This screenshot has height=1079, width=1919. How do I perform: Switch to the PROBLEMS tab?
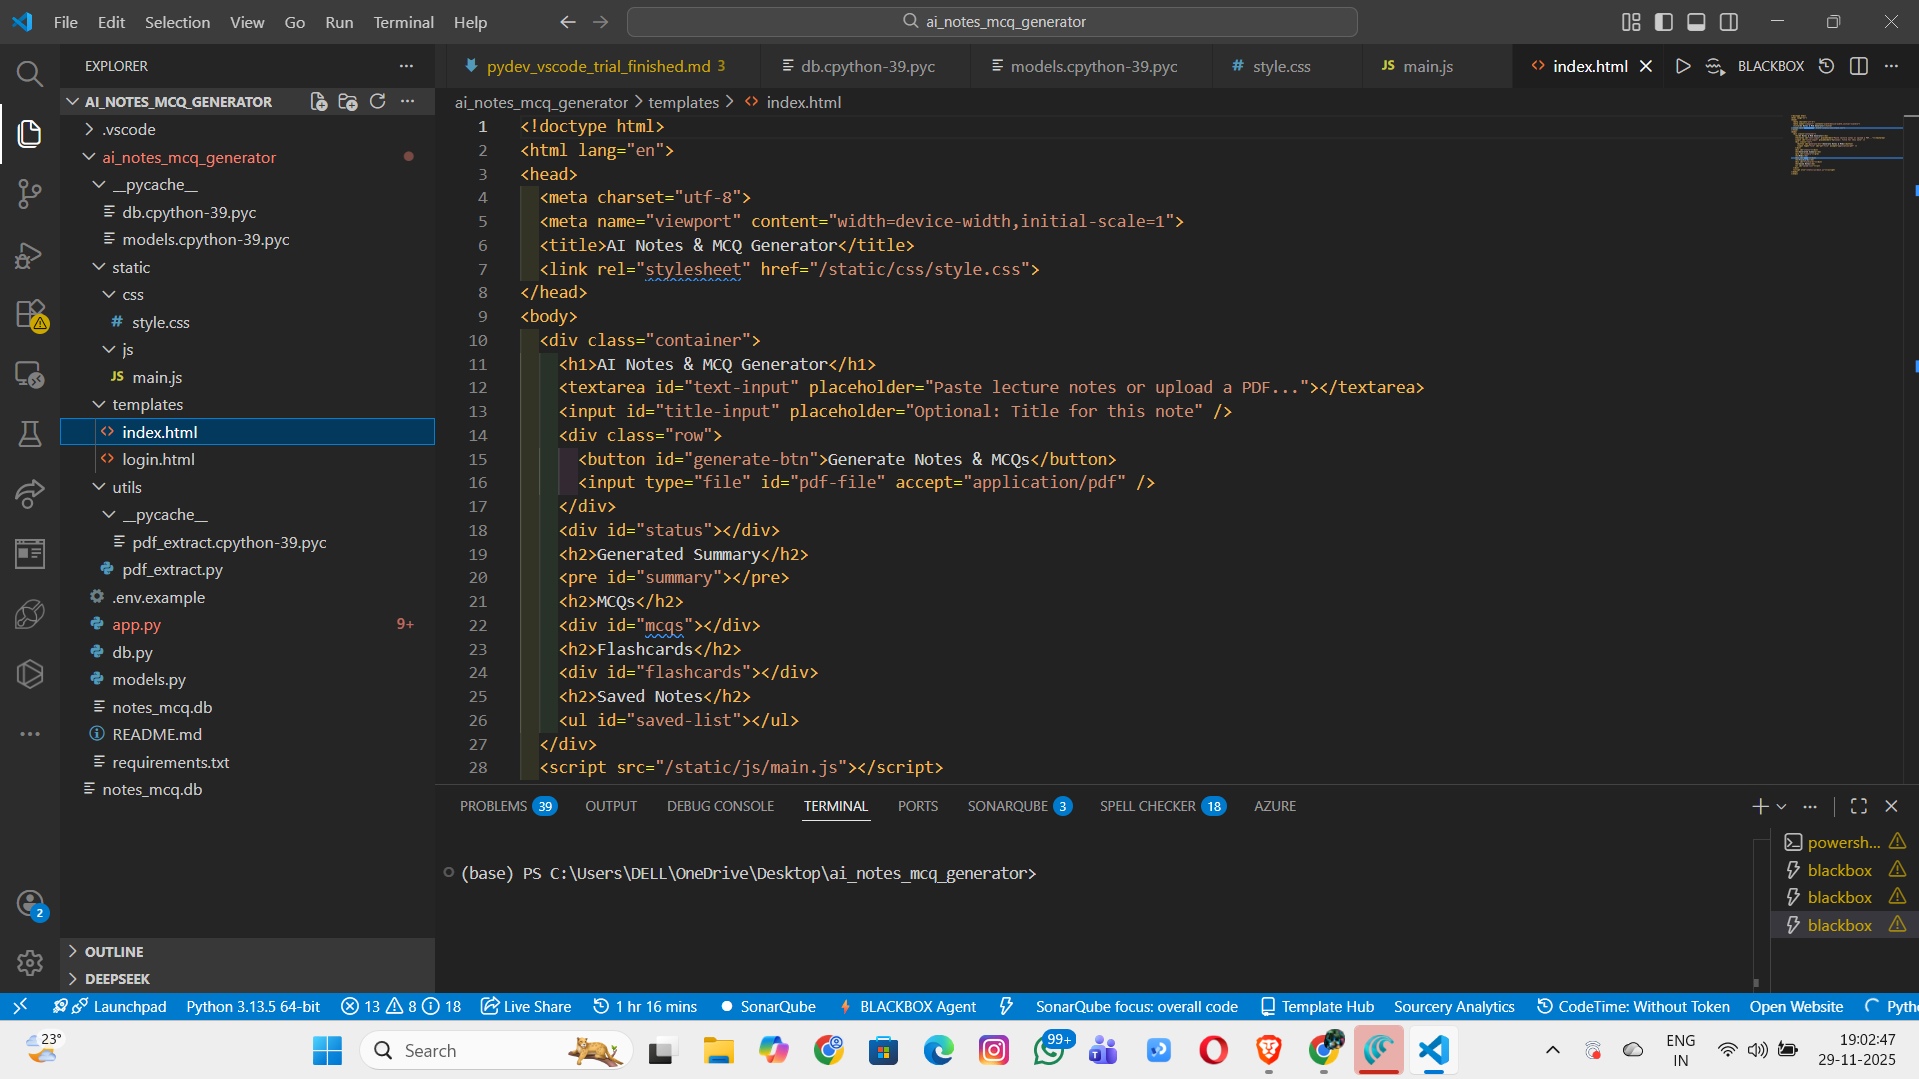point(493,806)
